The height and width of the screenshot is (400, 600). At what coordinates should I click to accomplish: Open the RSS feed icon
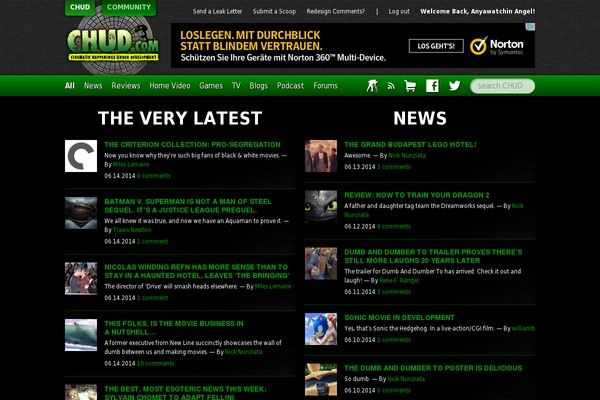[x=391, y=86]
